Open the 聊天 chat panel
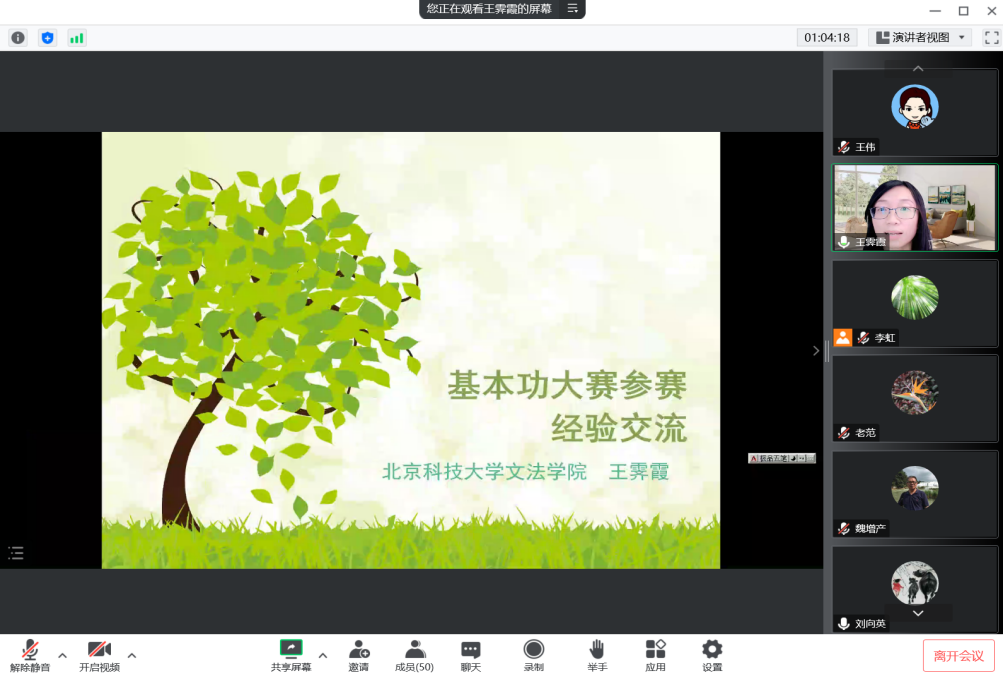 (470, 655)
